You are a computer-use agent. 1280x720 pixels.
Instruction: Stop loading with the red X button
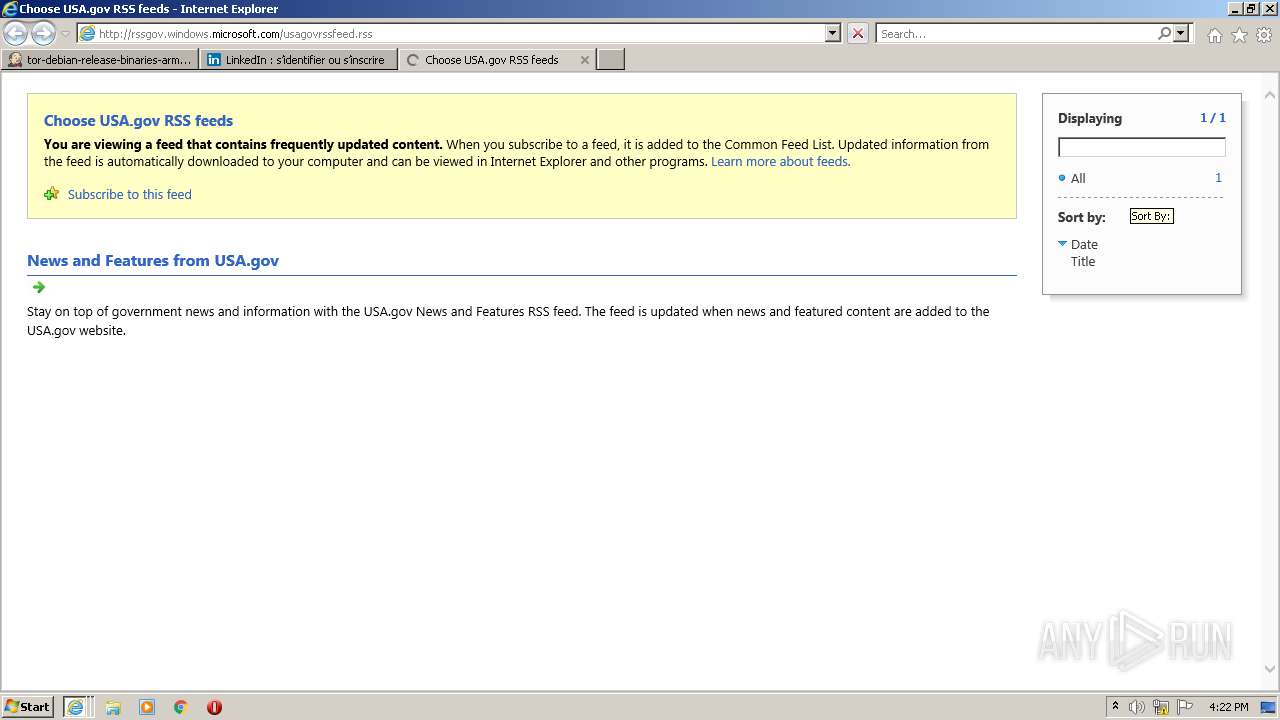click(x=858, y=33)
